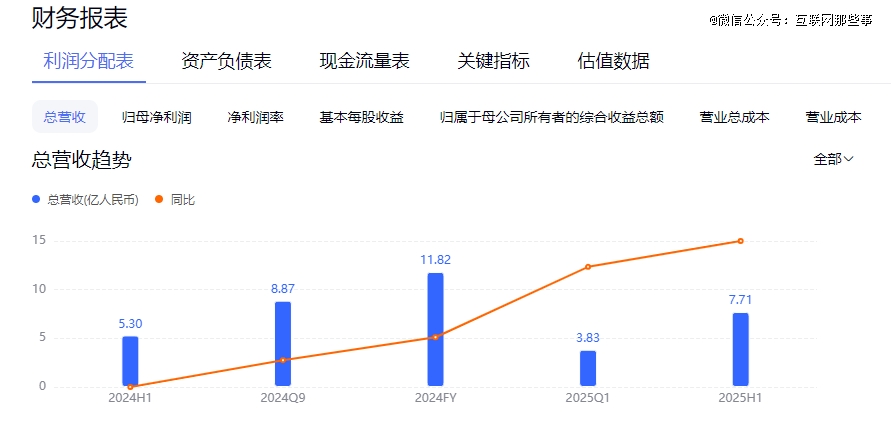
Task: Select the 营业成本 metric filter
Action: (833, 117)
